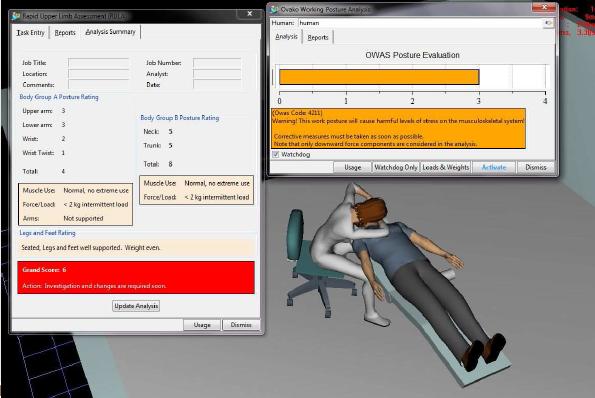
Task: Select the OWAS Analysis tab
Action: click(x=286, y=36)
